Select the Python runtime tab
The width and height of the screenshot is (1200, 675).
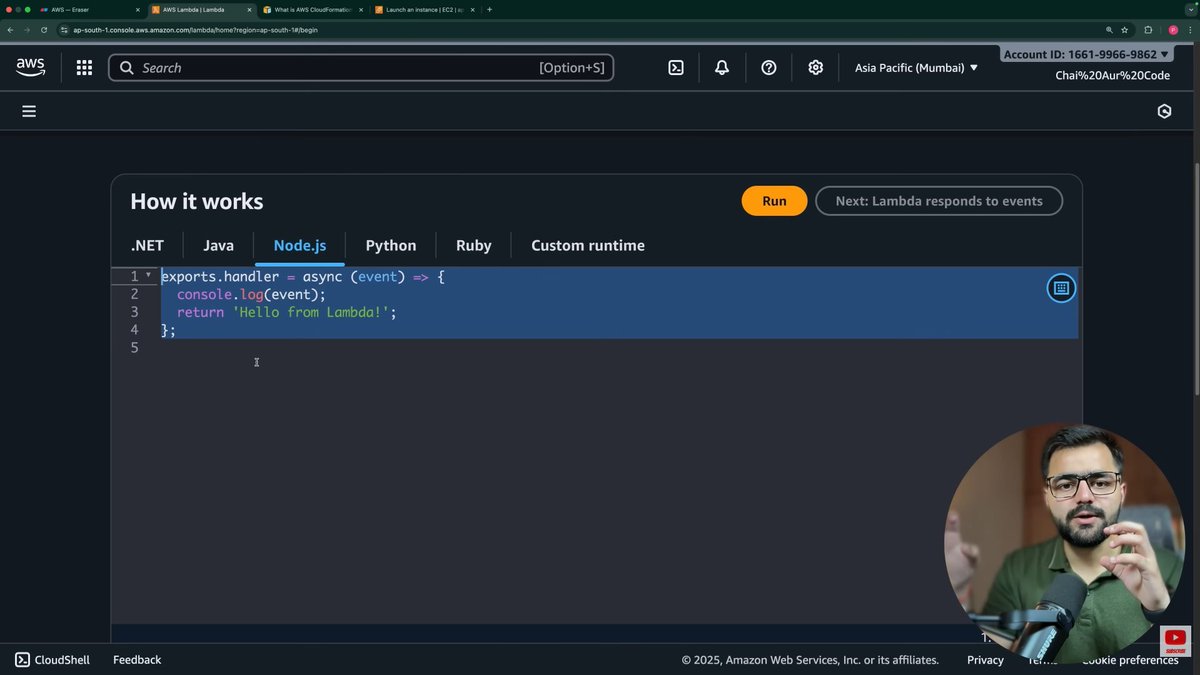coord(391,246)
